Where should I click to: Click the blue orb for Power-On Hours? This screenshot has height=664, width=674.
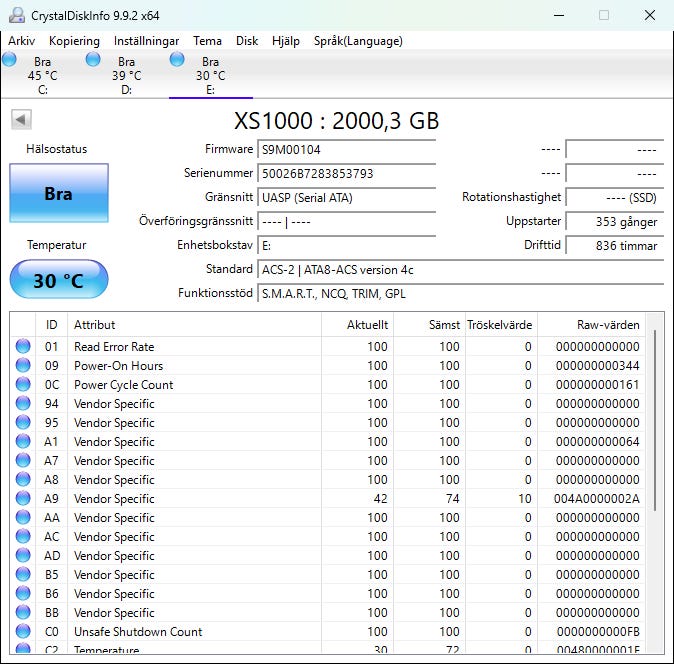[23, 365]
